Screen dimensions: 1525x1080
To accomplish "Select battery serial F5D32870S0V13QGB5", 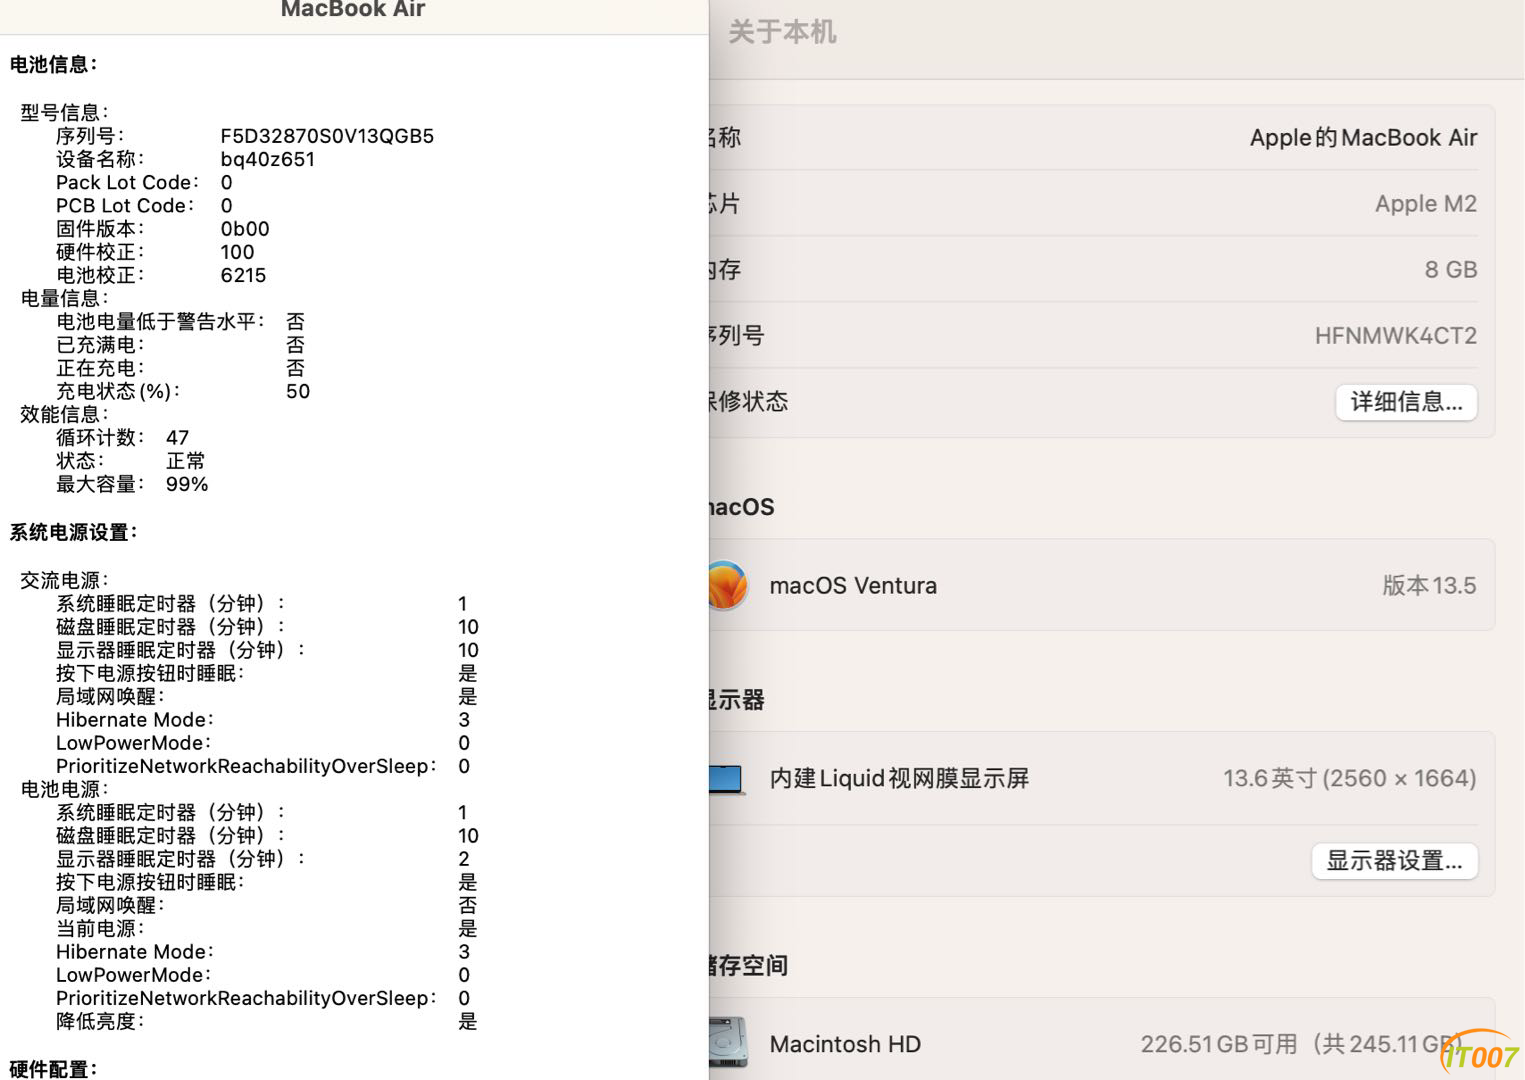I will 327,136.
